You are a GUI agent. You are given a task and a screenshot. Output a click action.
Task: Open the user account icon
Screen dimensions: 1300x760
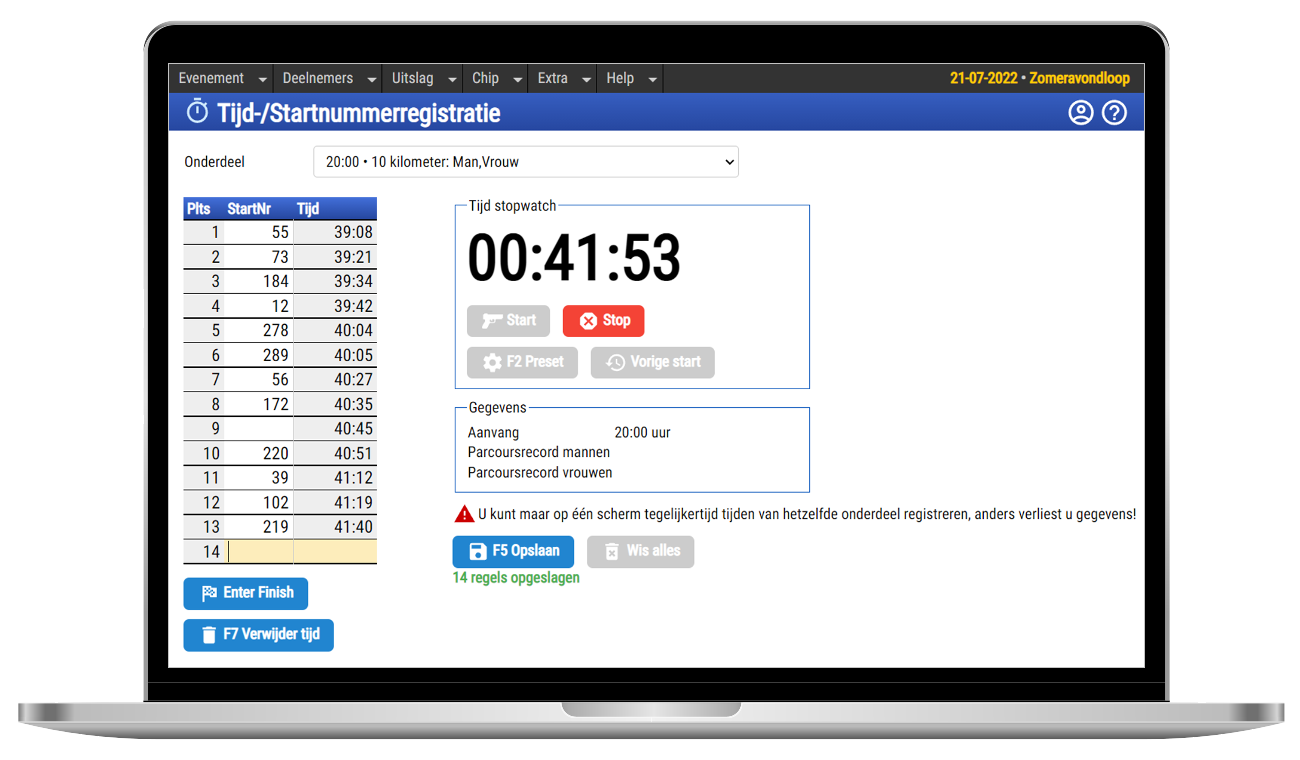pyautogui.click(x=1081, y=113)
